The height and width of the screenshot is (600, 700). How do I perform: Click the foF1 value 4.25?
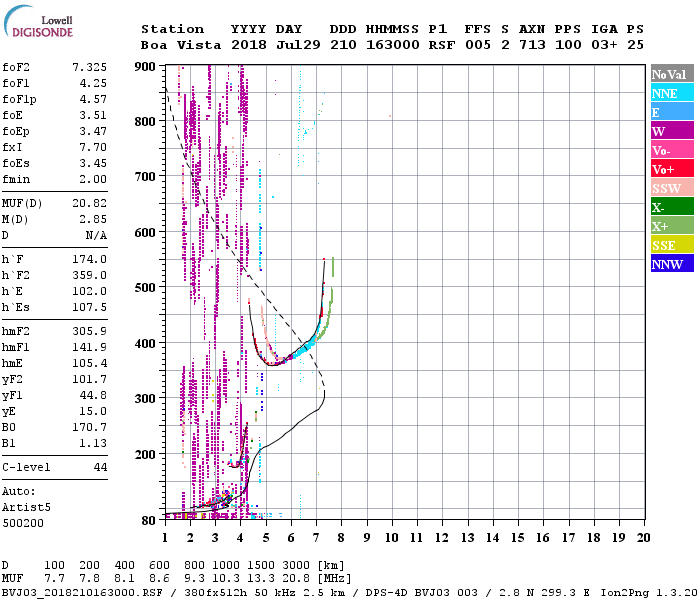click(93, 83)
